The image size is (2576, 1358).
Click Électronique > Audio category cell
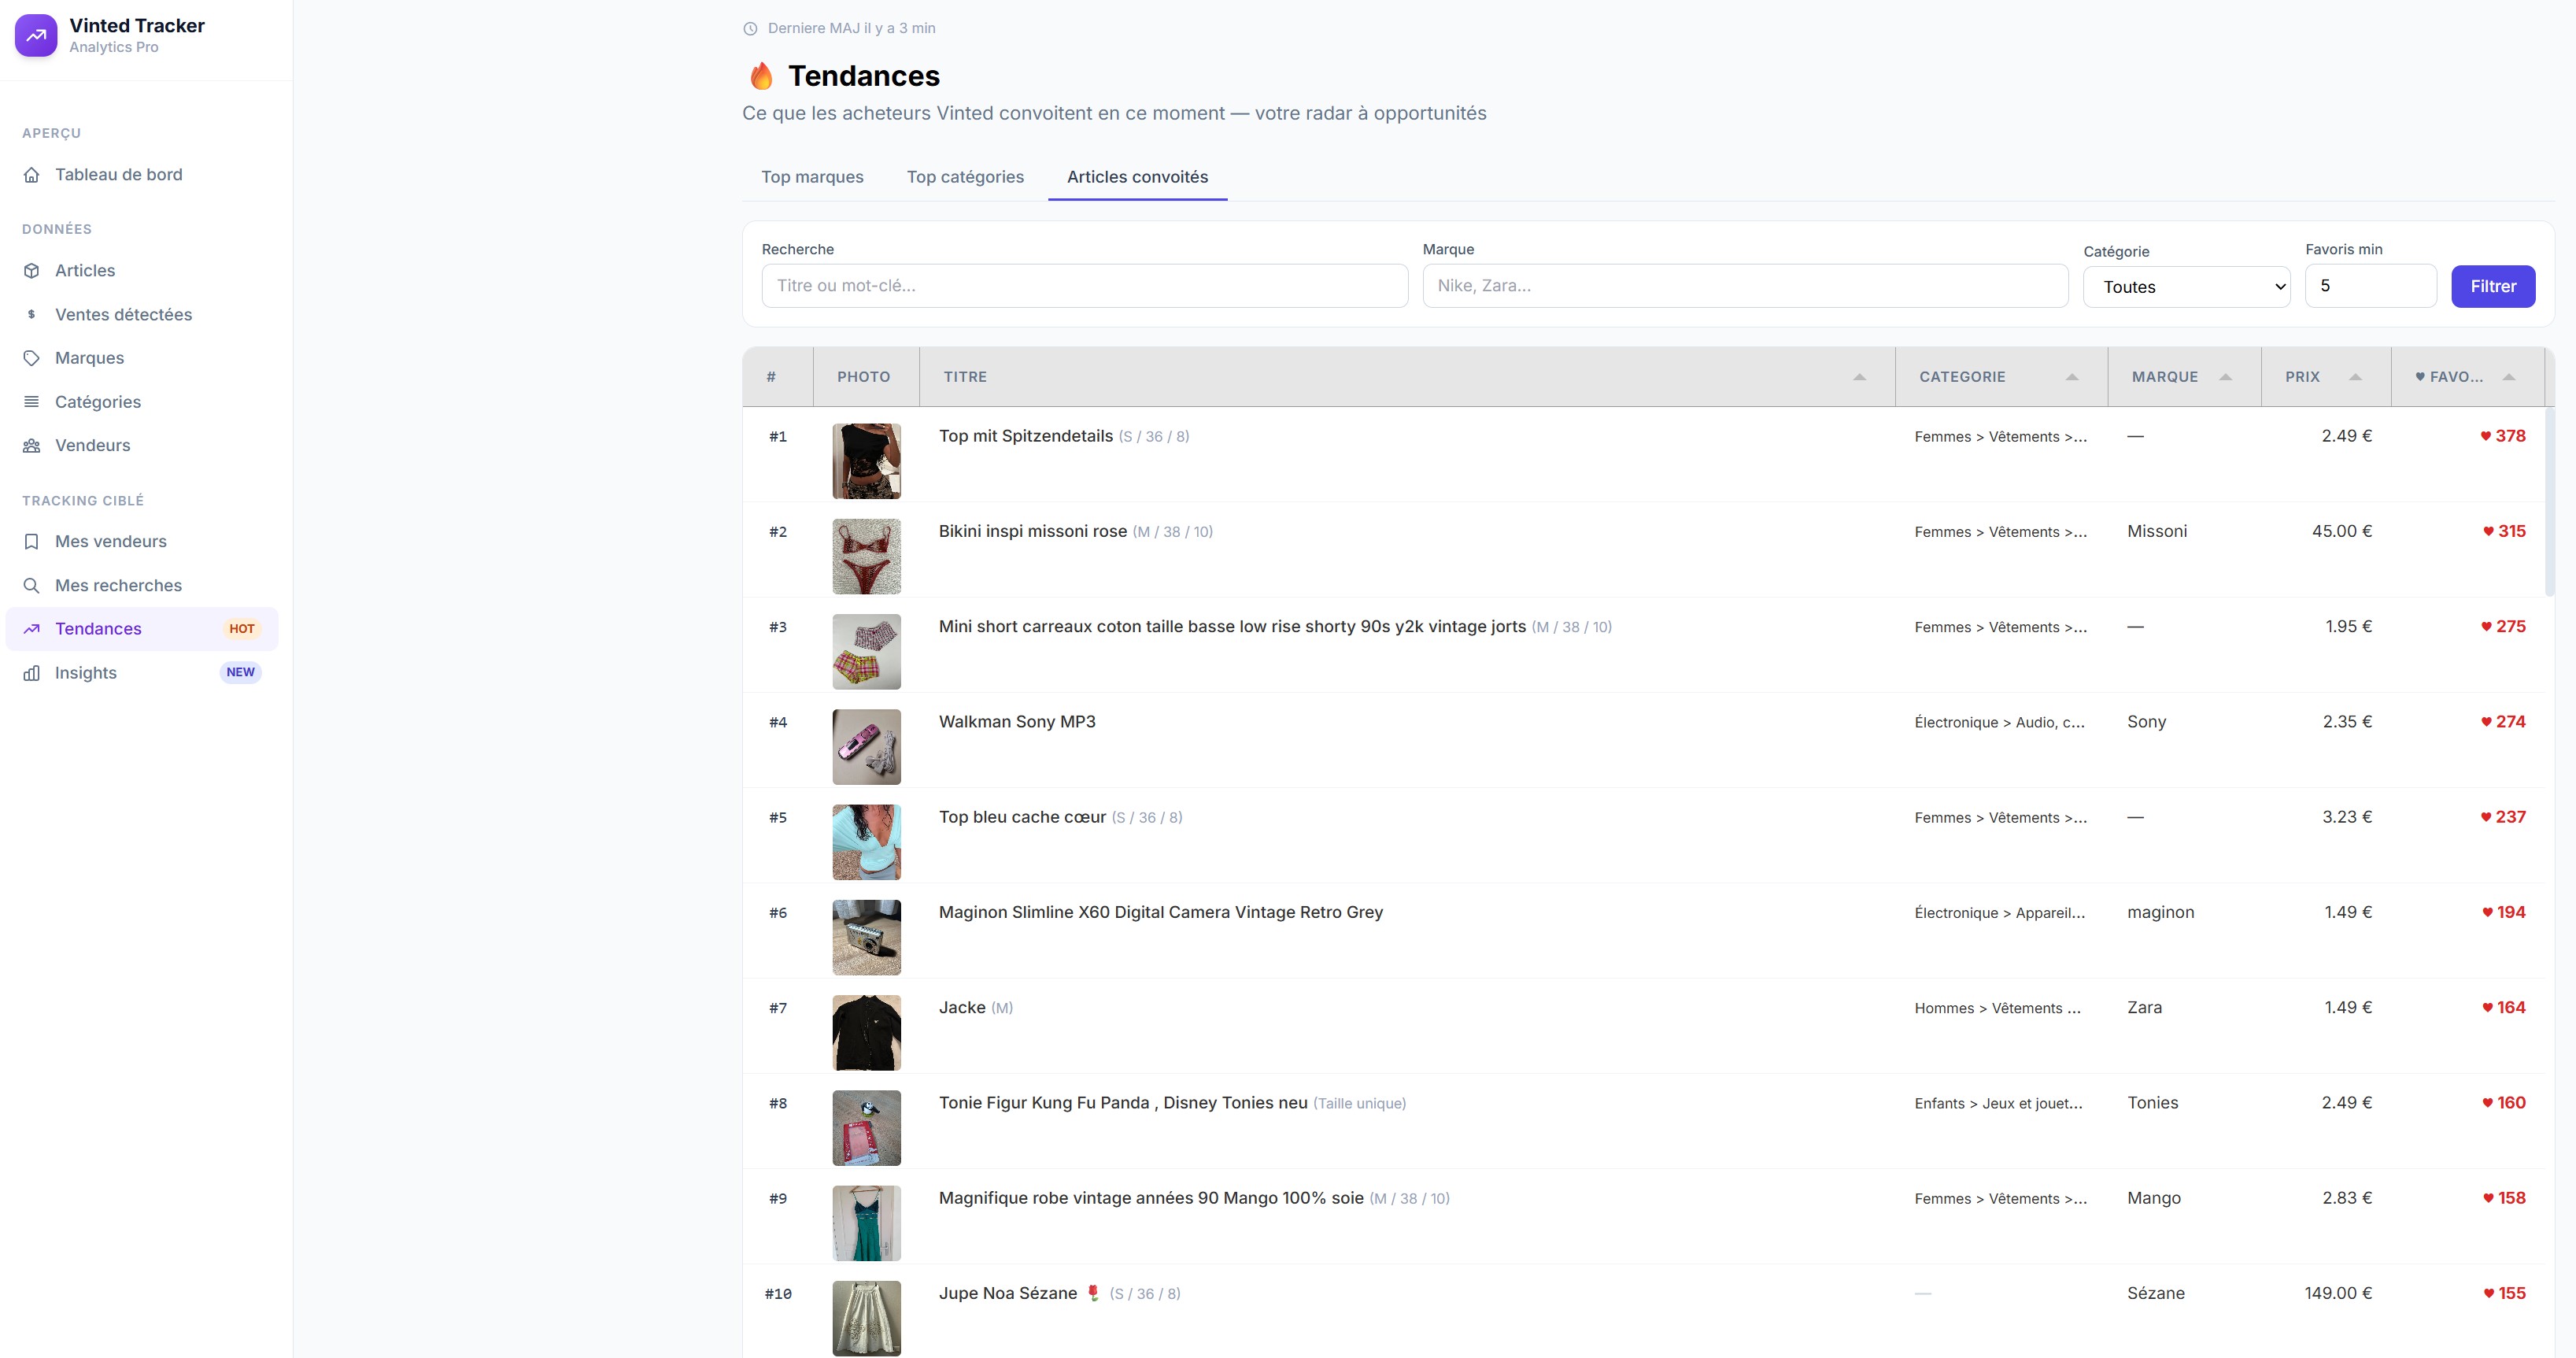click(2000, 722)
